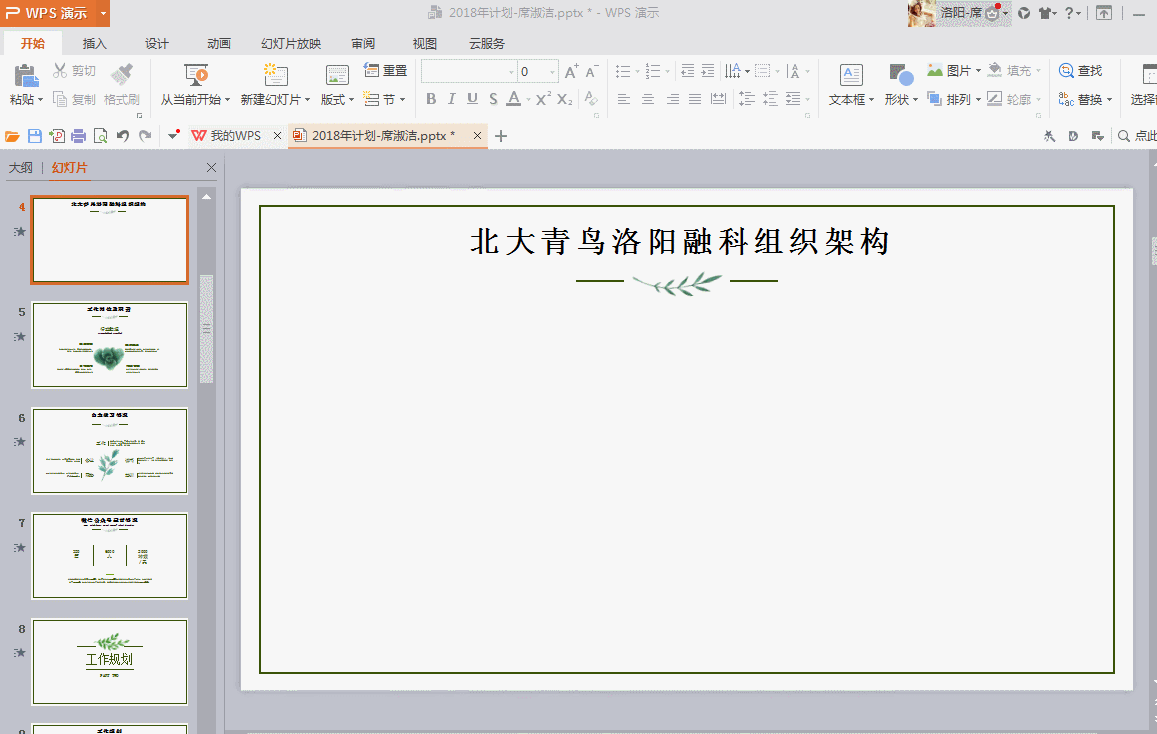Add a new document tab with plus
Screen dimensions: 1157x734
pos(501,136)
